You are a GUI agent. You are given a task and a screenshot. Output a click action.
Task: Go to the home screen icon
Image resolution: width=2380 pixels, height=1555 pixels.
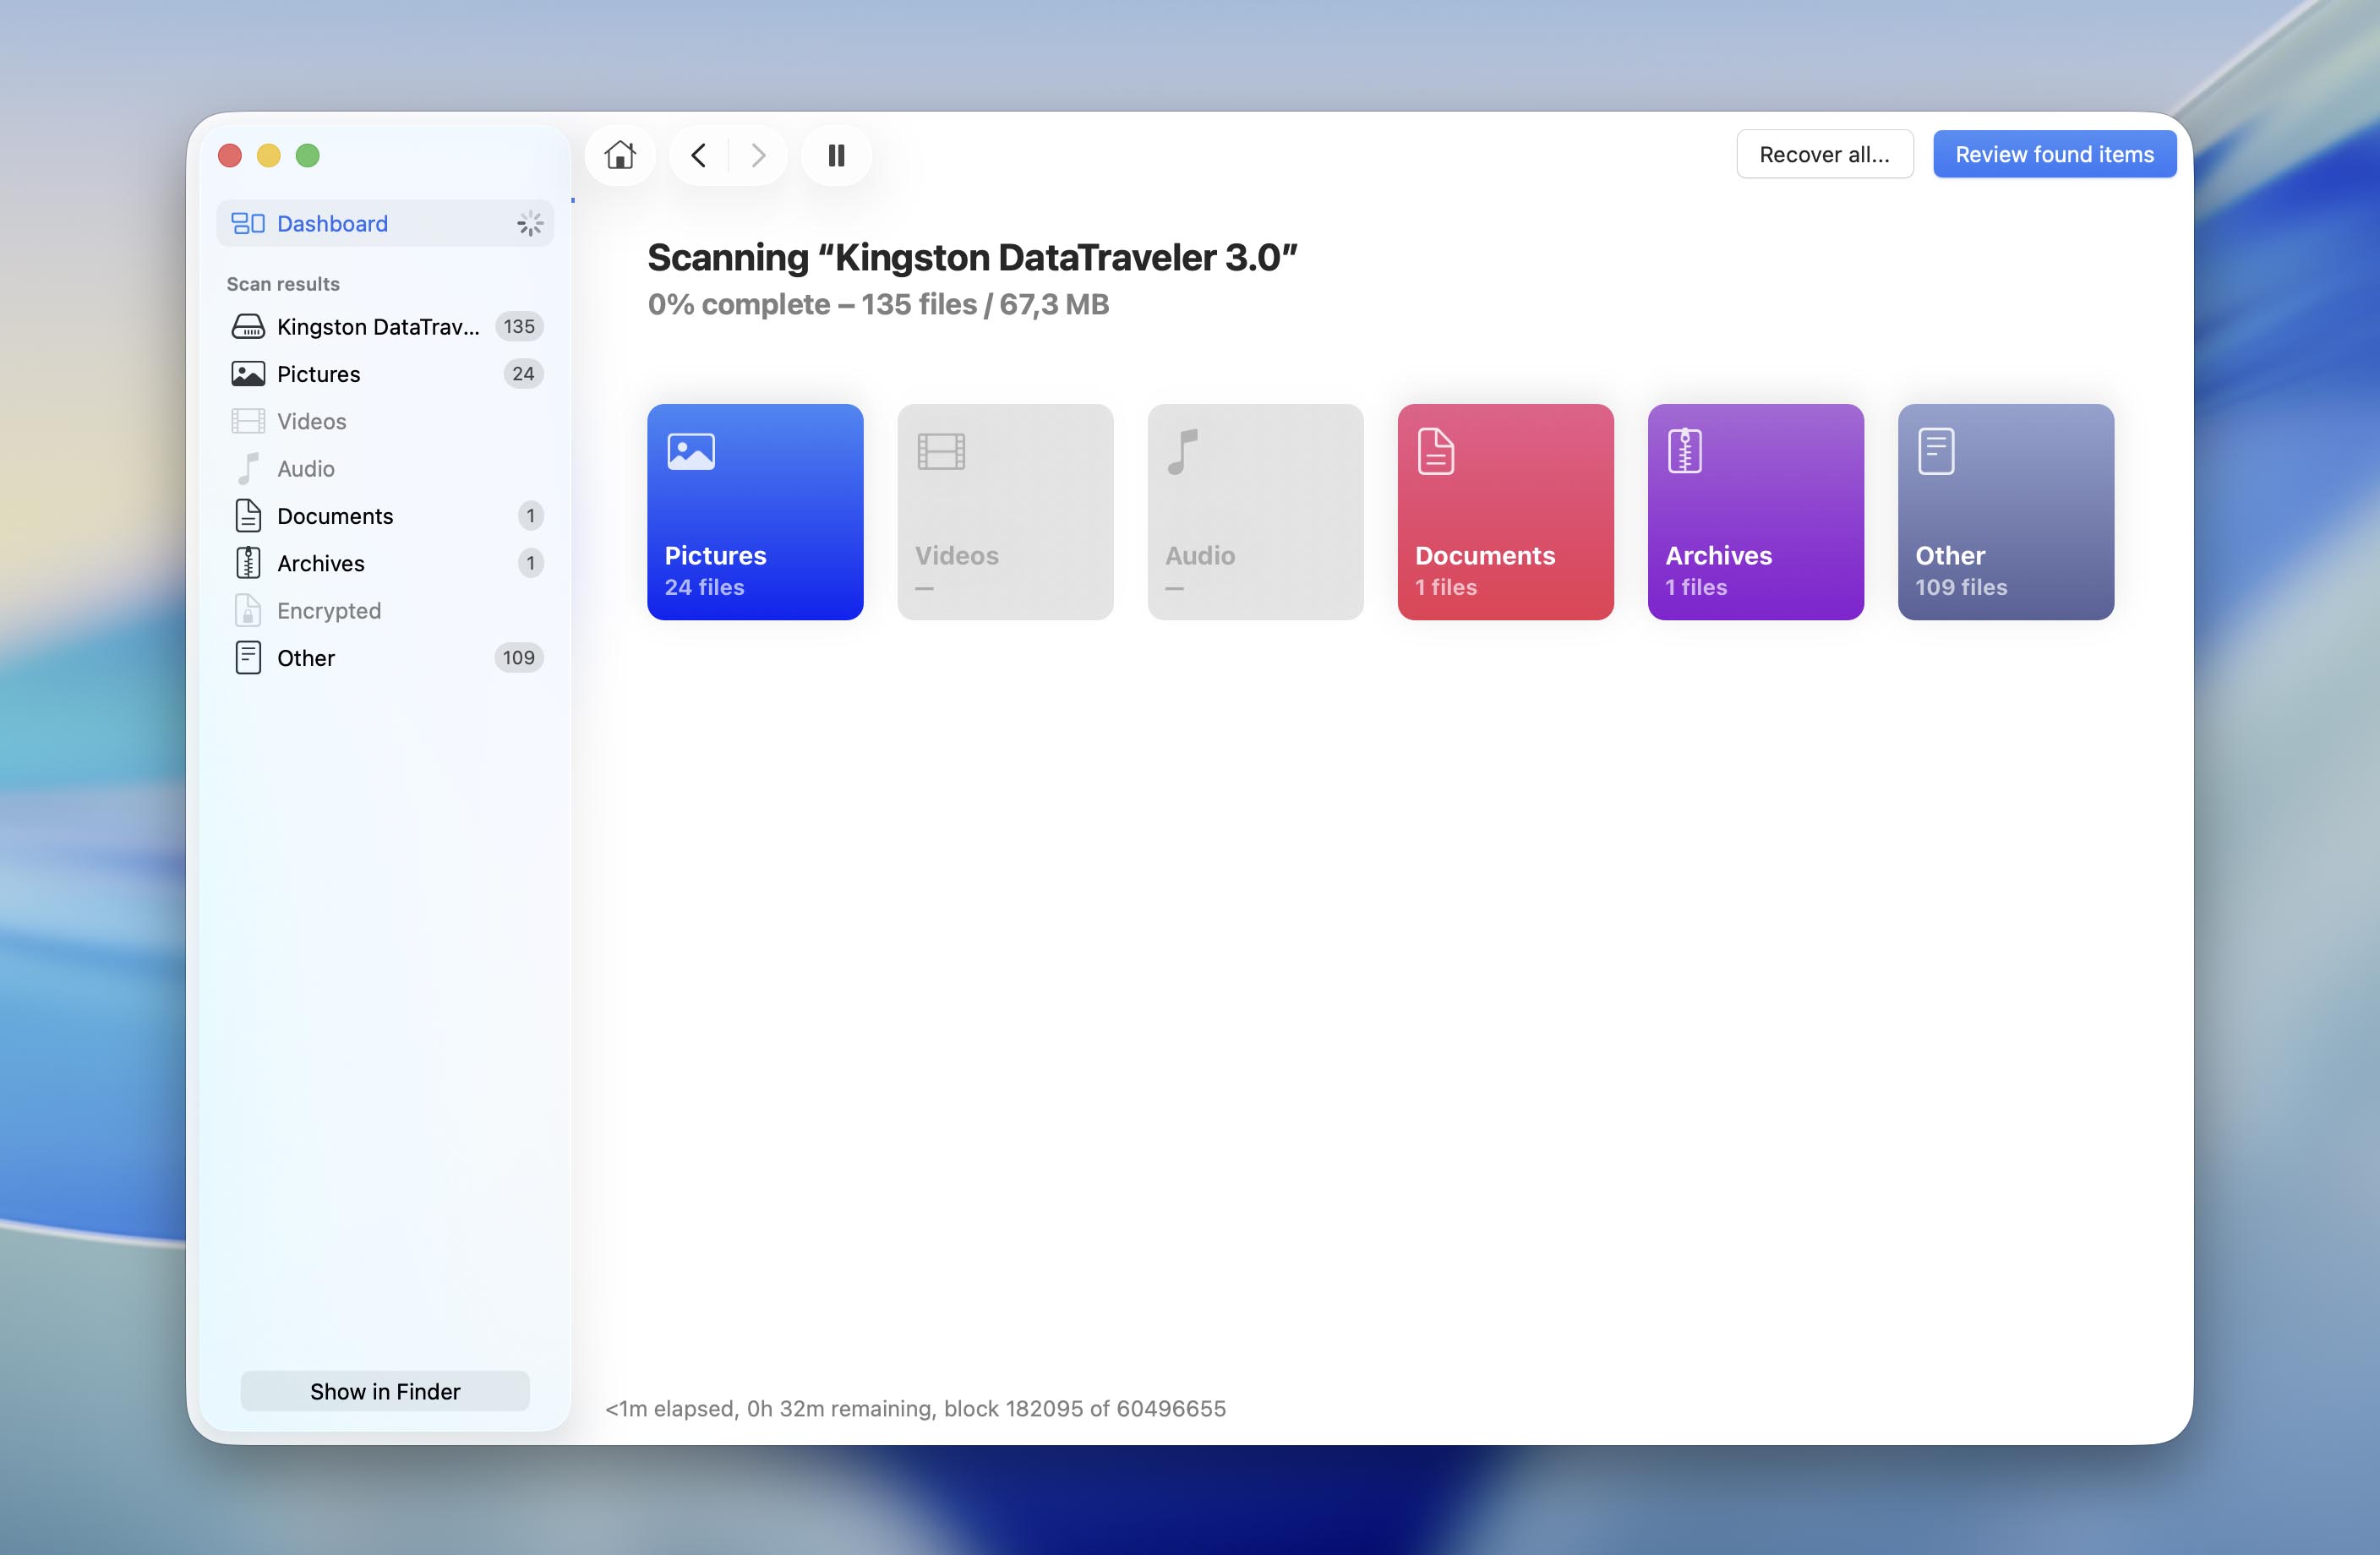tap(620, 155)
